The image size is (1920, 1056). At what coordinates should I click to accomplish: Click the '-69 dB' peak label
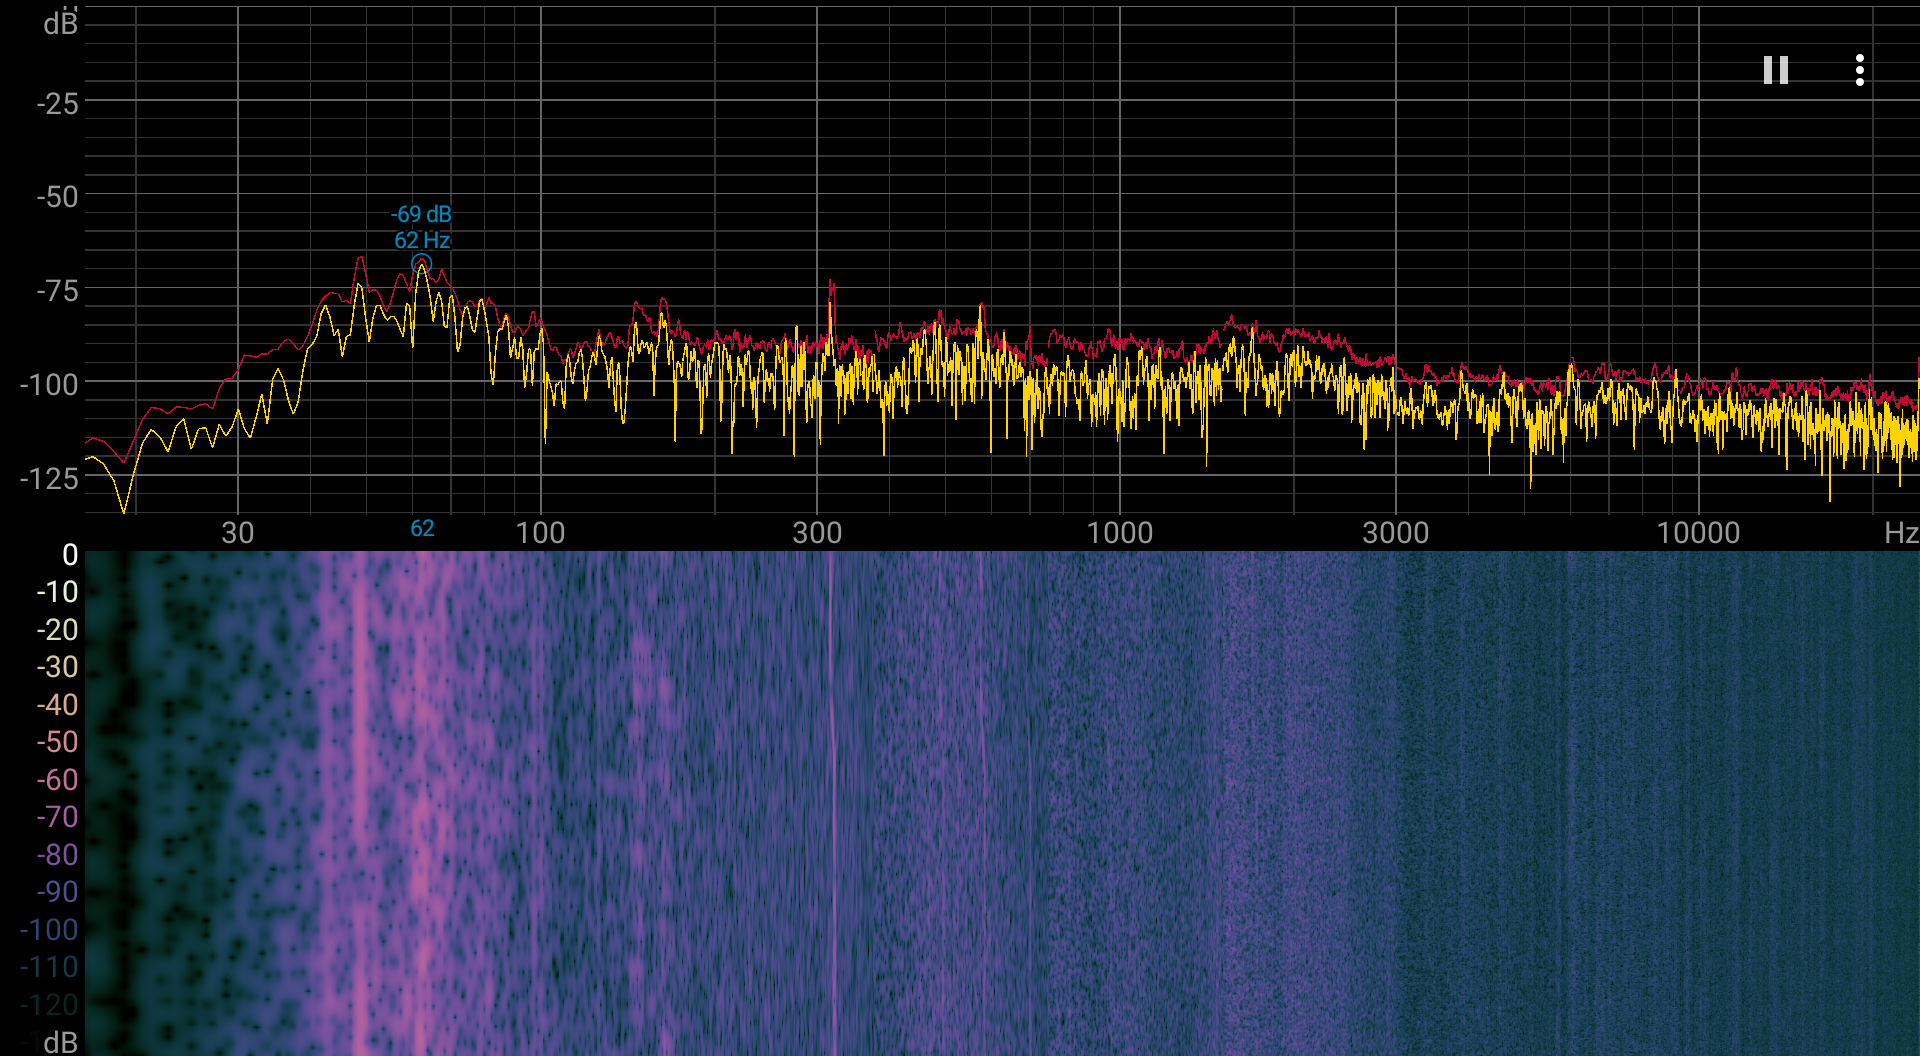tap(421, 214)
